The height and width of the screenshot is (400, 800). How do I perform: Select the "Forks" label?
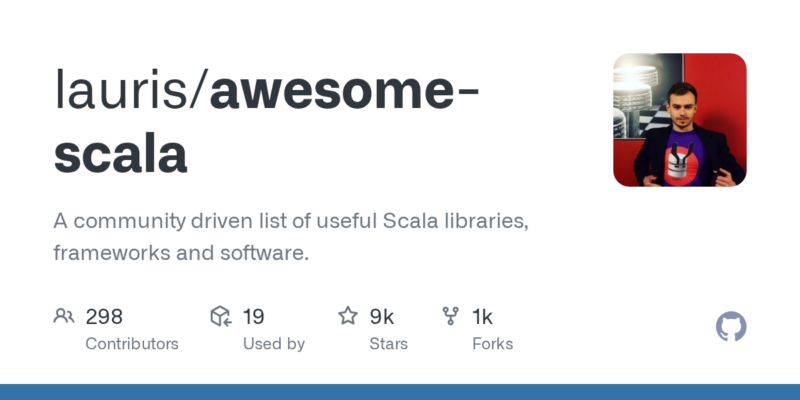point(492,344)
